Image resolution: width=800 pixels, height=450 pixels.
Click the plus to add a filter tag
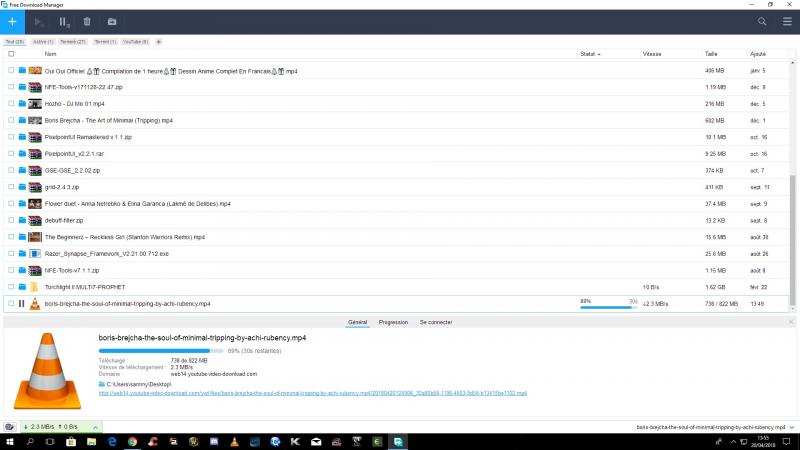pyautogui.click(x=158, y=42)
